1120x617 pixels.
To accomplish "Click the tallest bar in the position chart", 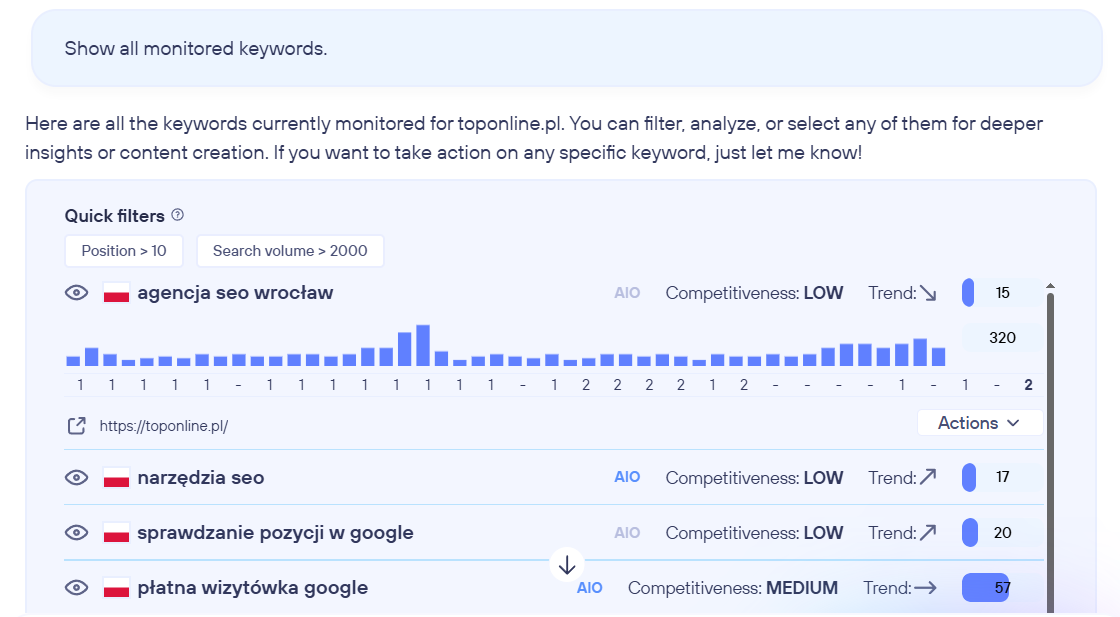I will point(423,346).
